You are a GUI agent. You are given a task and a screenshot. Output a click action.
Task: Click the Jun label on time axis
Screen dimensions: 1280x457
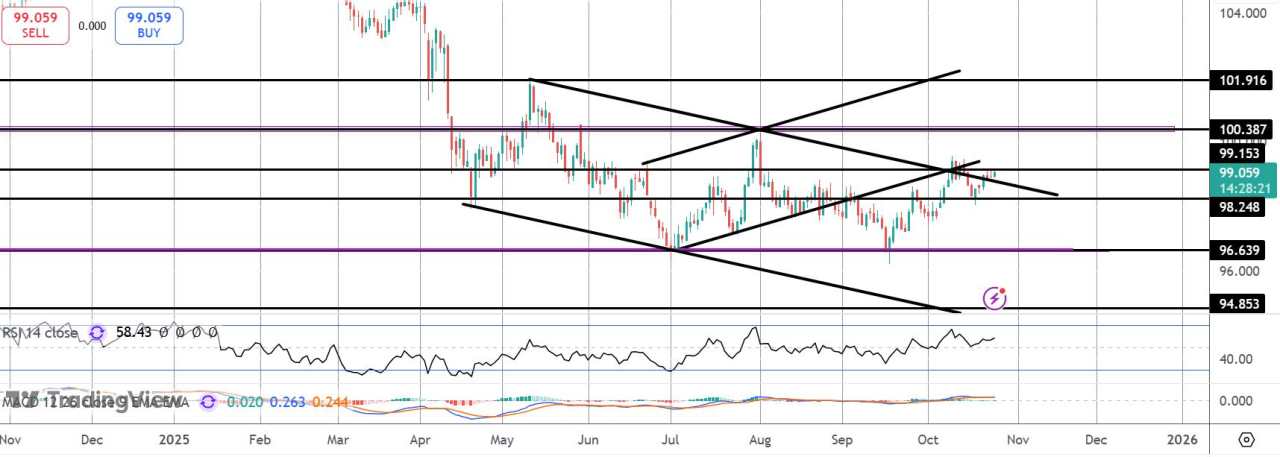[x=589, y=439]
